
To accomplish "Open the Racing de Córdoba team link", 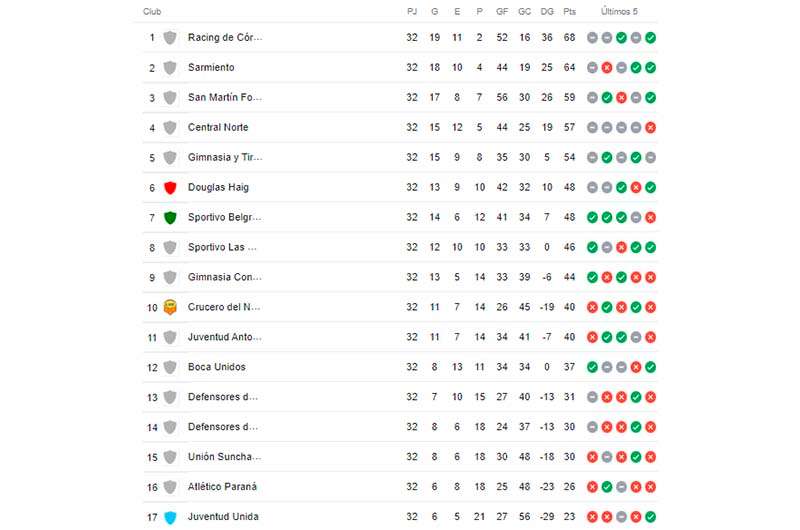I will pos(225,37).
